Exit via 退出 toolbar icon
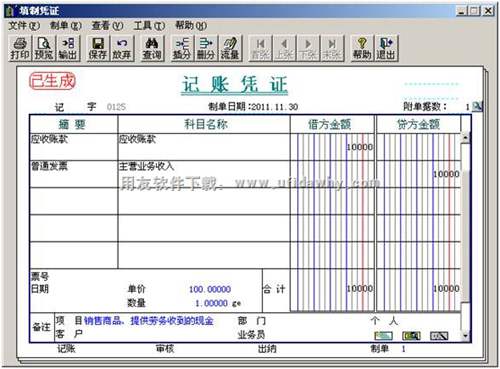Screen dimensions: 500x369 click(x=386, y=49)
